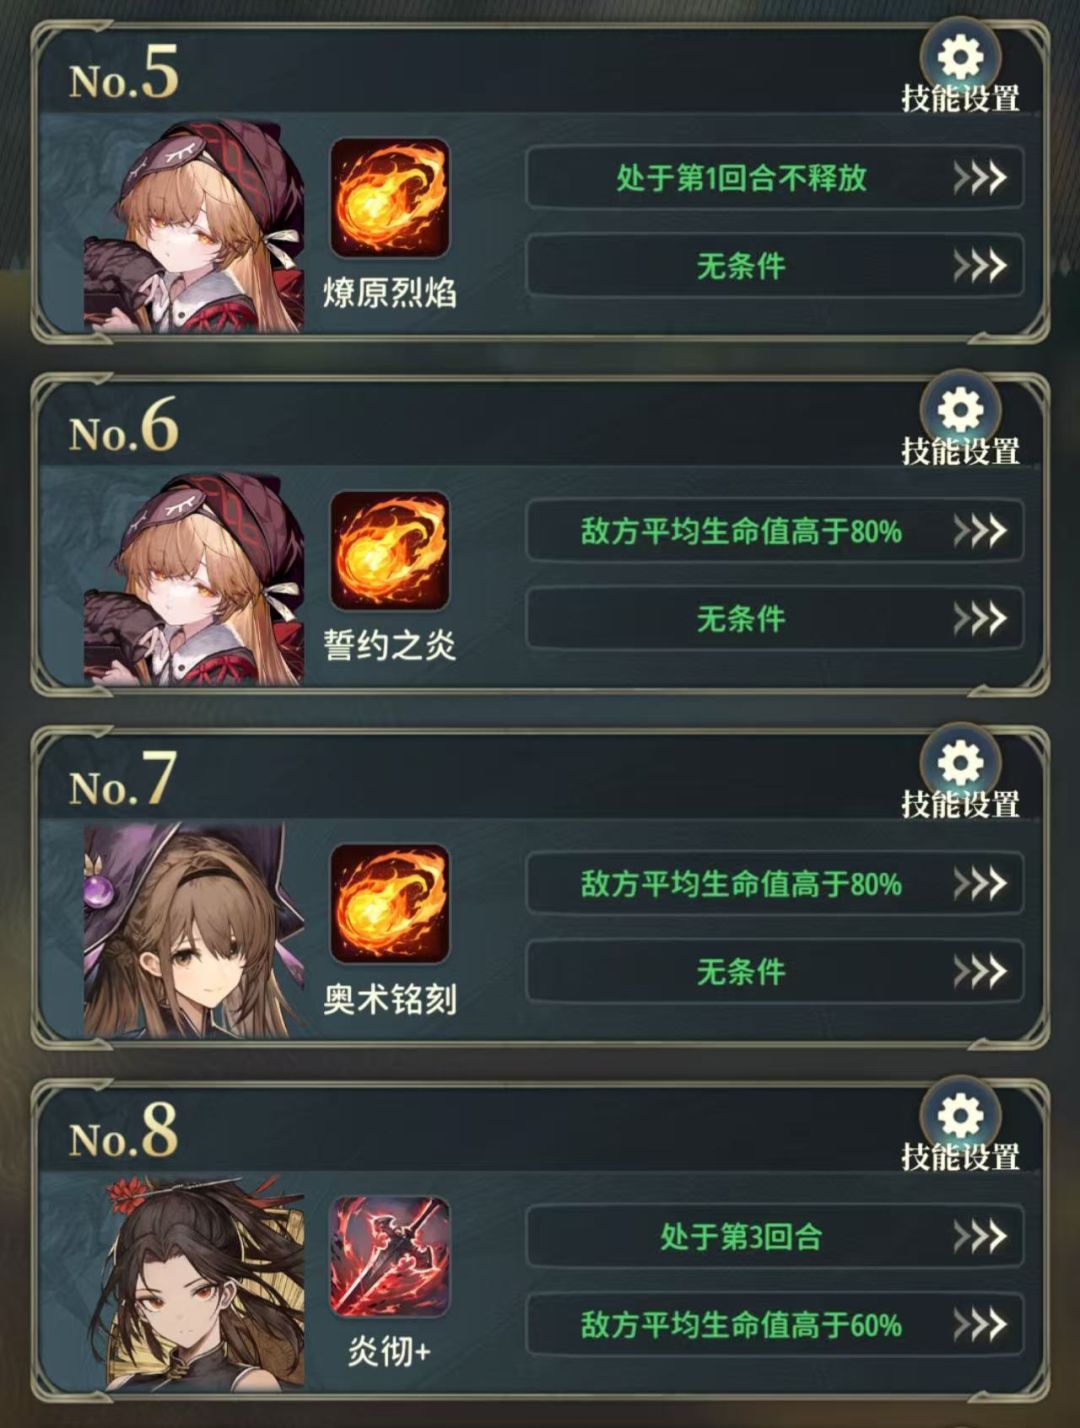Image resolution: width=1080 pixels, height=1428 pixels.
Task: Select No.7's 无条件 condition row
Action: [775, 972]
